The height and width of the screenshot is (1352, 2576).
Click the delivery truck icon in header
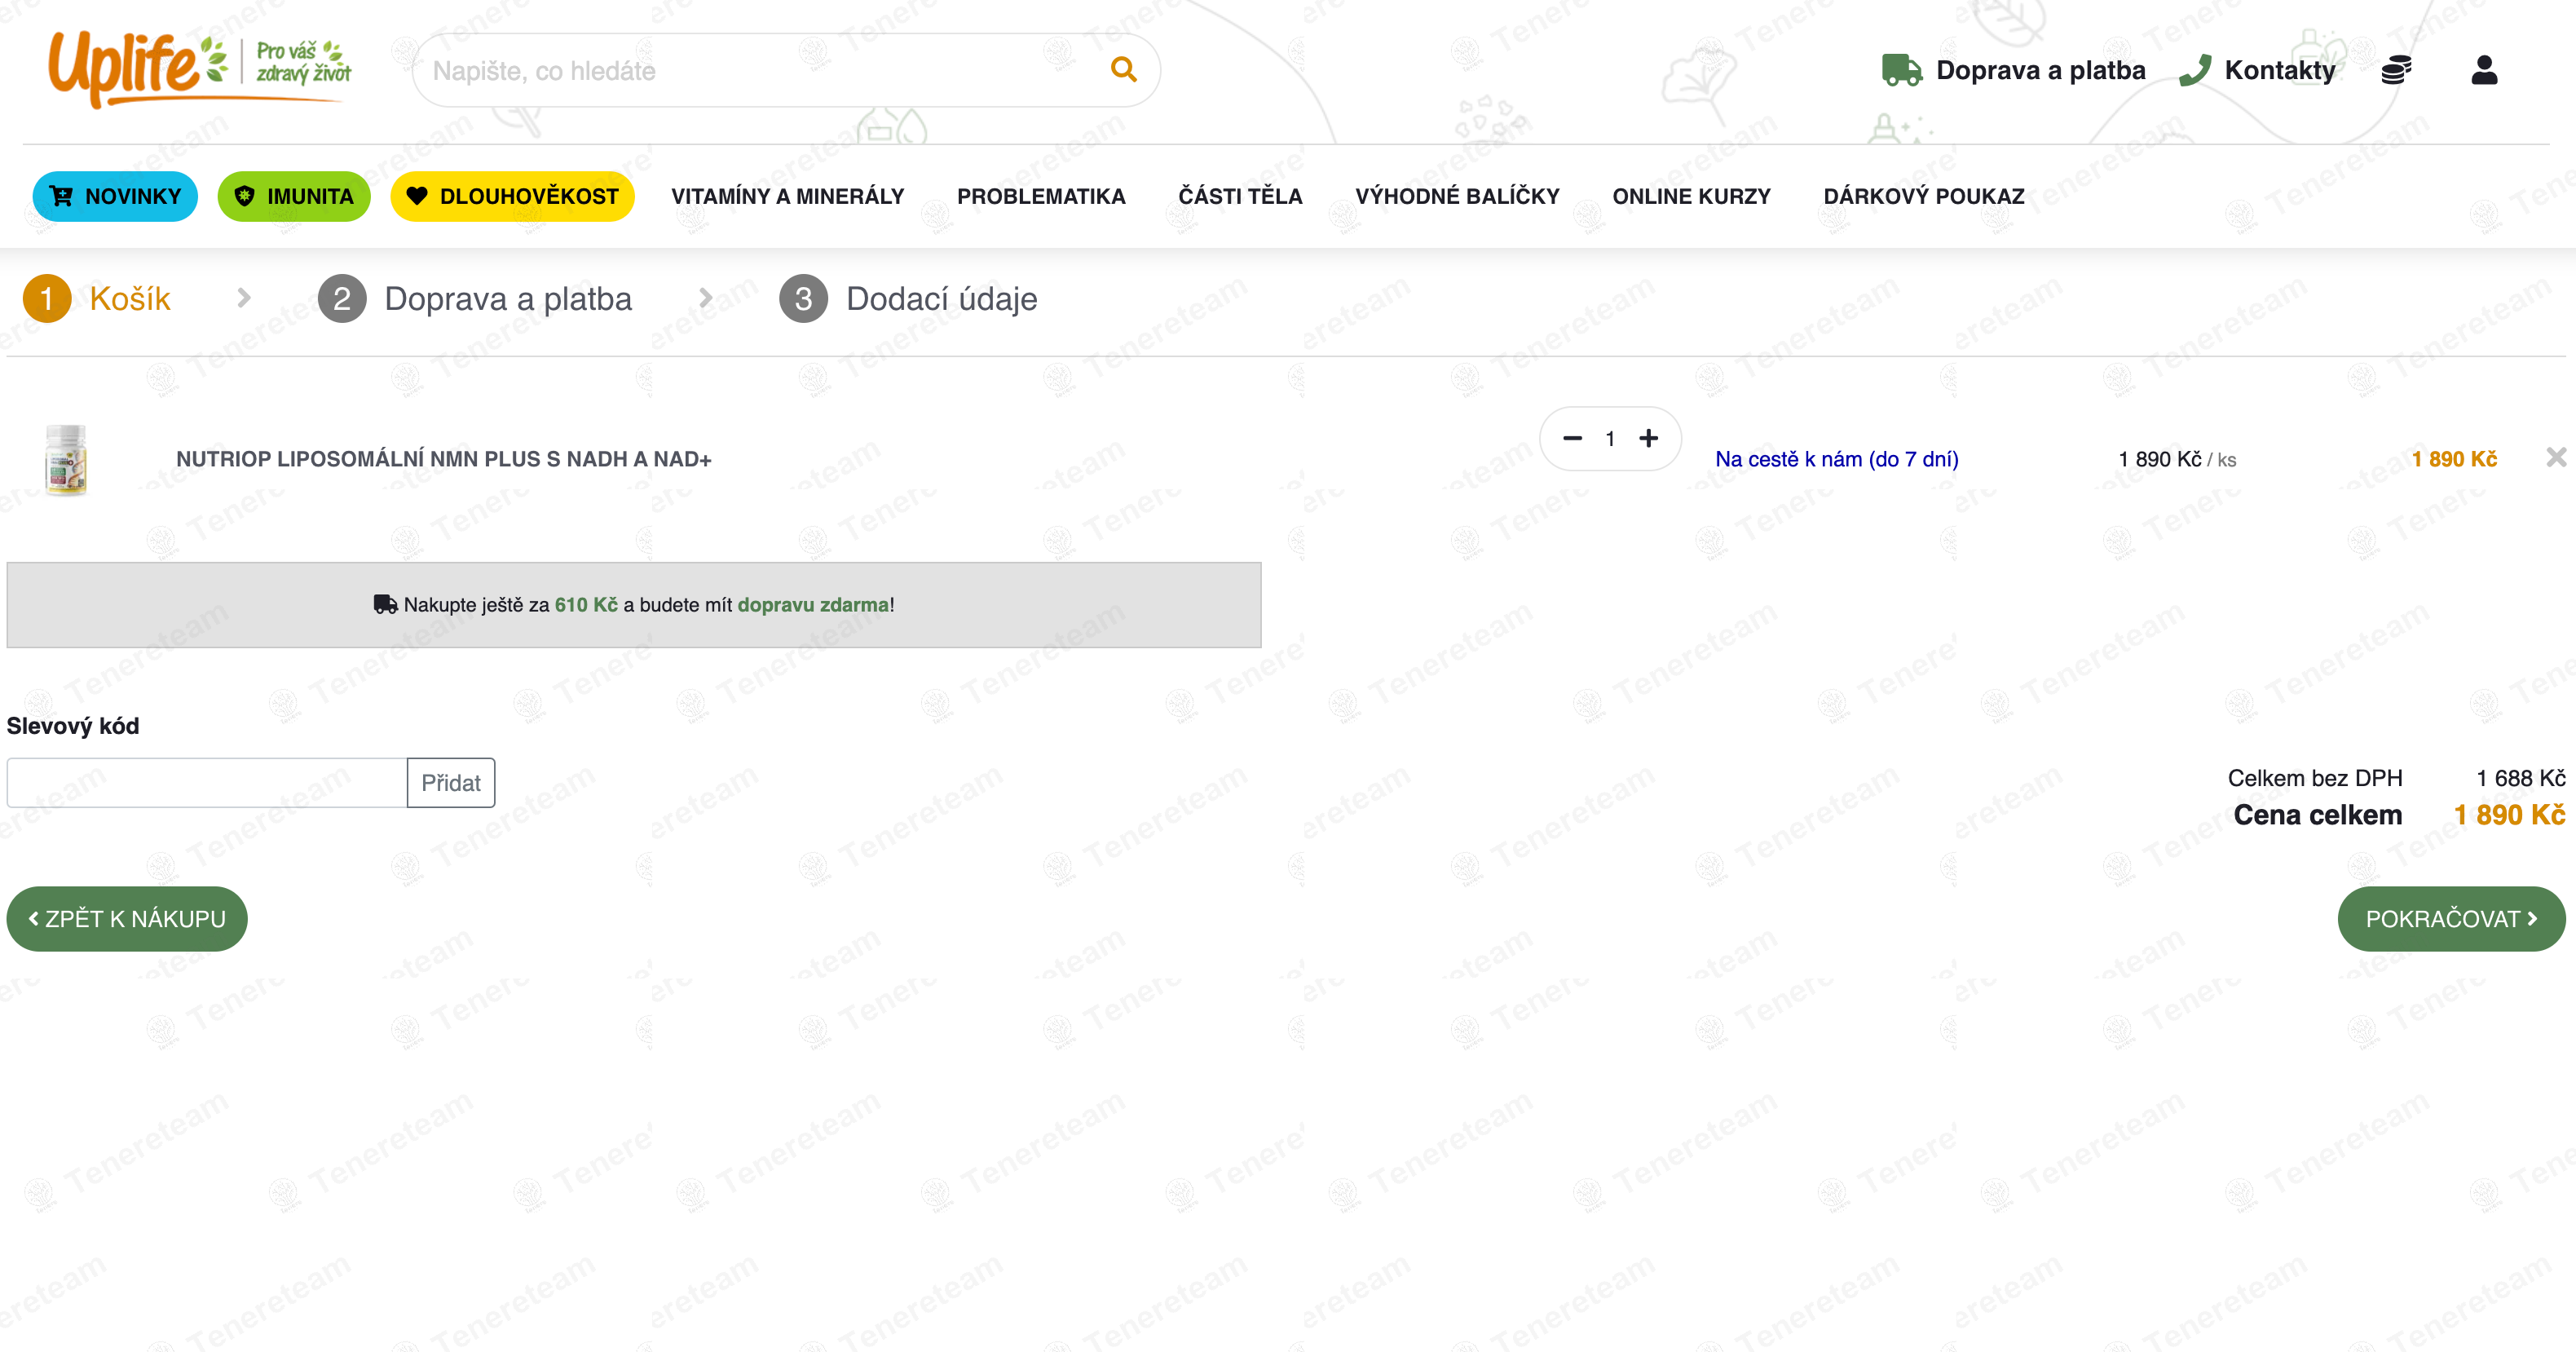point(1901,70)
